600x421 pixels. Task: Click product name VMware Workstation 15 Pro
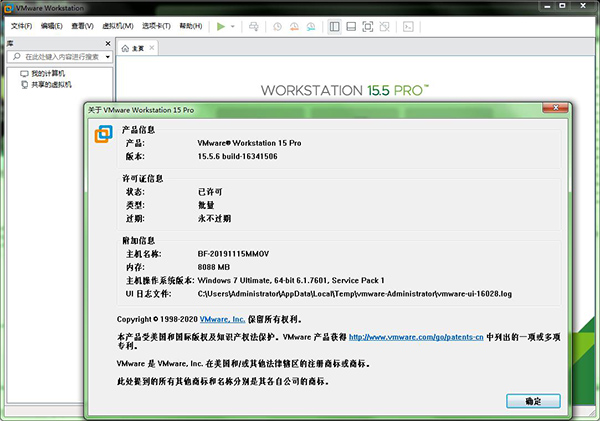click(x=249, y=143)
